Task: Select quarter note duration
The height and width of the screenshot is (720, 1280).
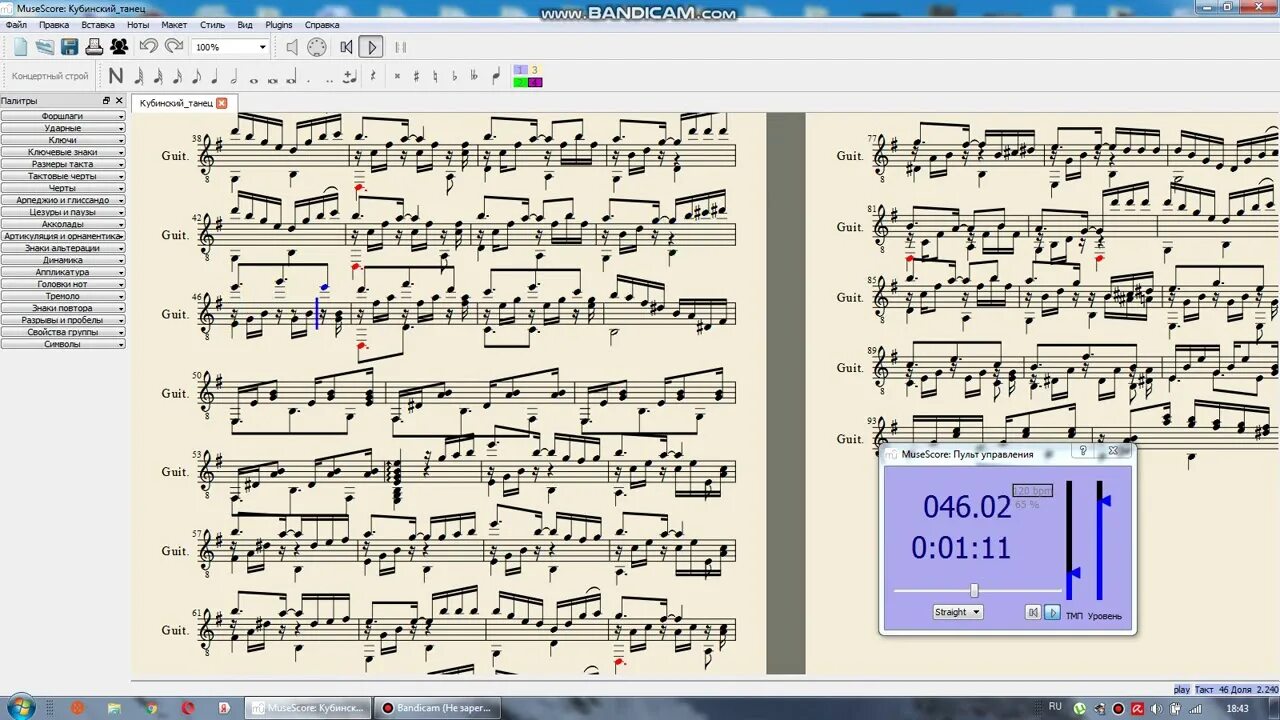Action: coord(214,76)
